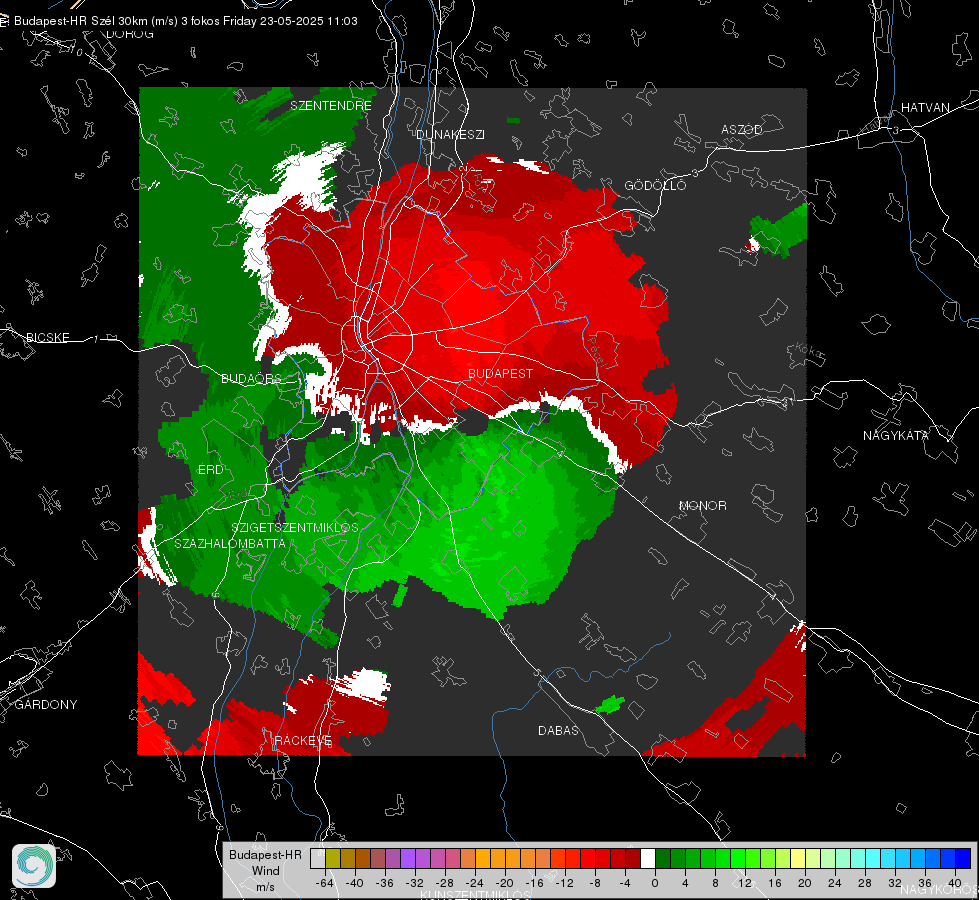Screen dimensions: 979x900
Task: Click the swirl weather service logo
Action: (34, 866)
